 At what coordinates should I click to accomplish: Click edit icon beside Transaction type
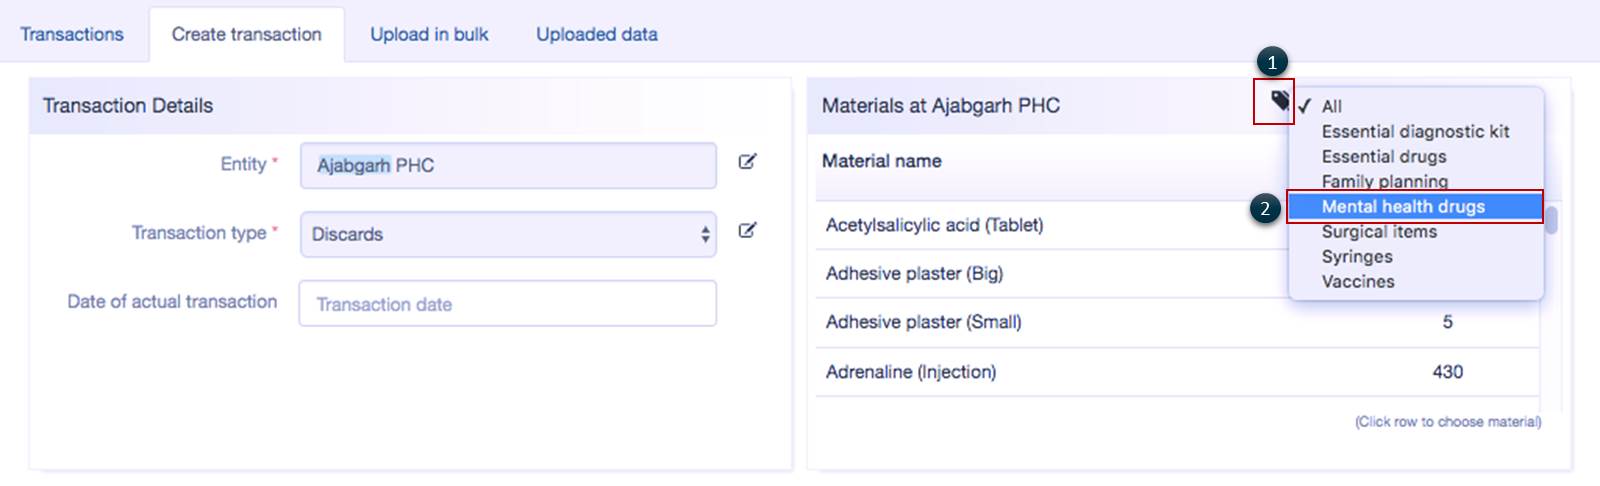pyautogui.click(x=747, y=231)
